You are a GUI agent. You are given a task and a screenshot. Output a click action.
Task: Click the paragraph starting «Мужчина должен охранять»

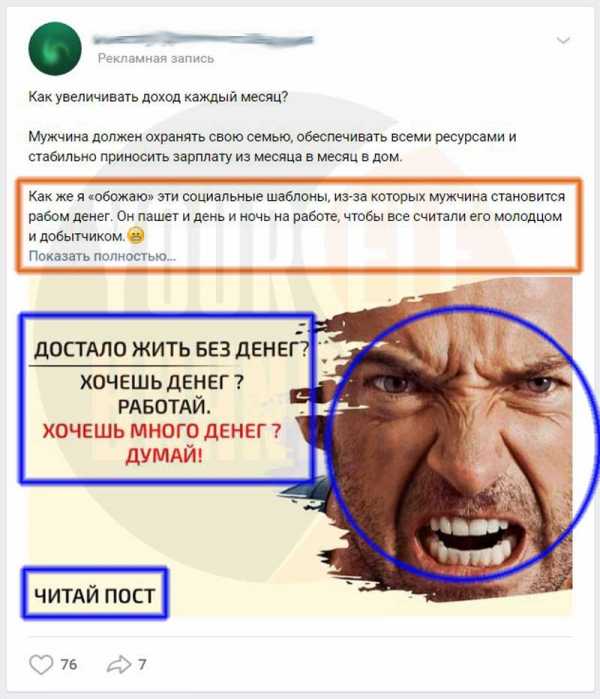(x=272, y=146)
